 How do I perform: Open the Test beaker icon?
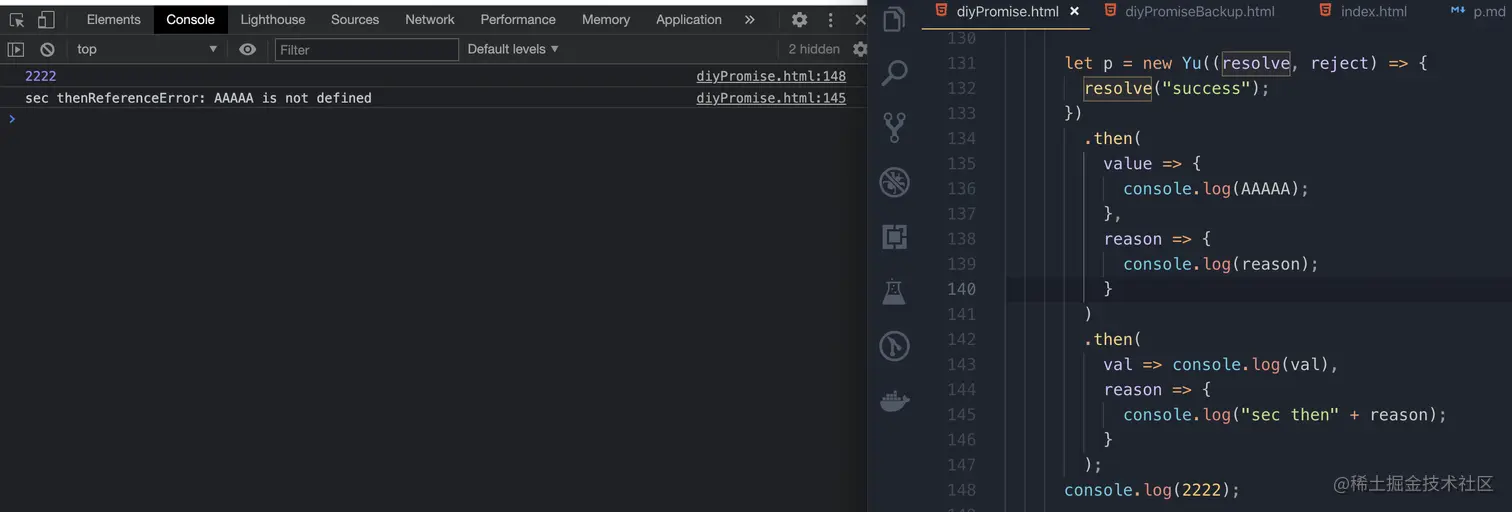(894, 292)
